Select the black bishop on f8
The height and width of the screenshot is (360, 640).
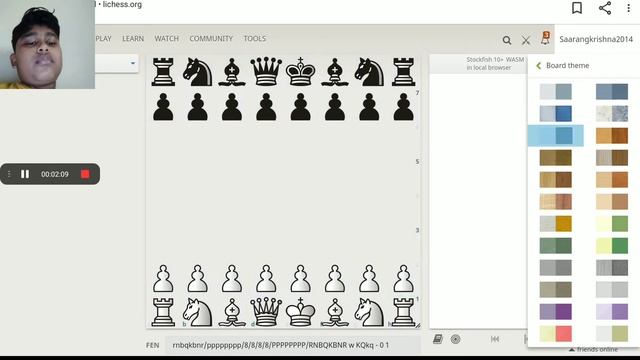(335, 71)
